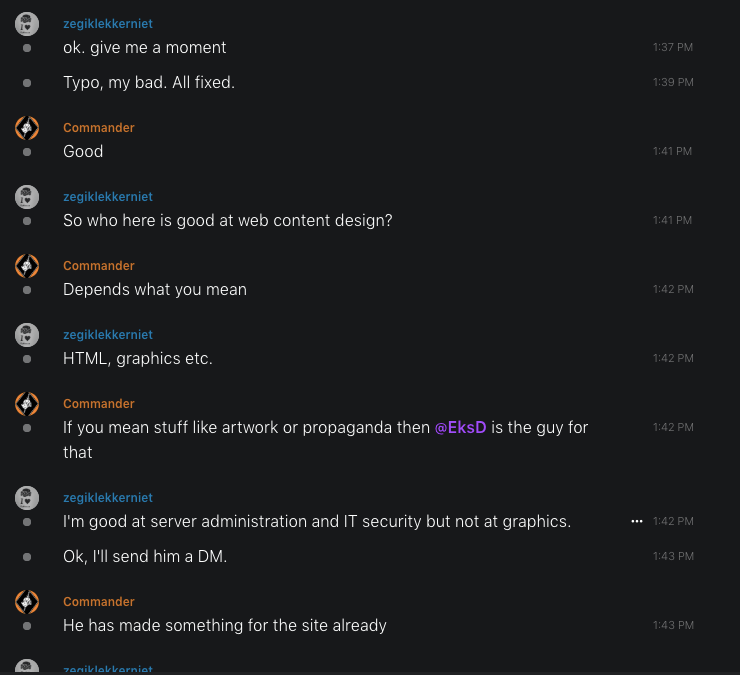Screen dimensions: 740x675
Task: Open zegiklekkerniet's avatar above web content design question
Action: point(27,197)
